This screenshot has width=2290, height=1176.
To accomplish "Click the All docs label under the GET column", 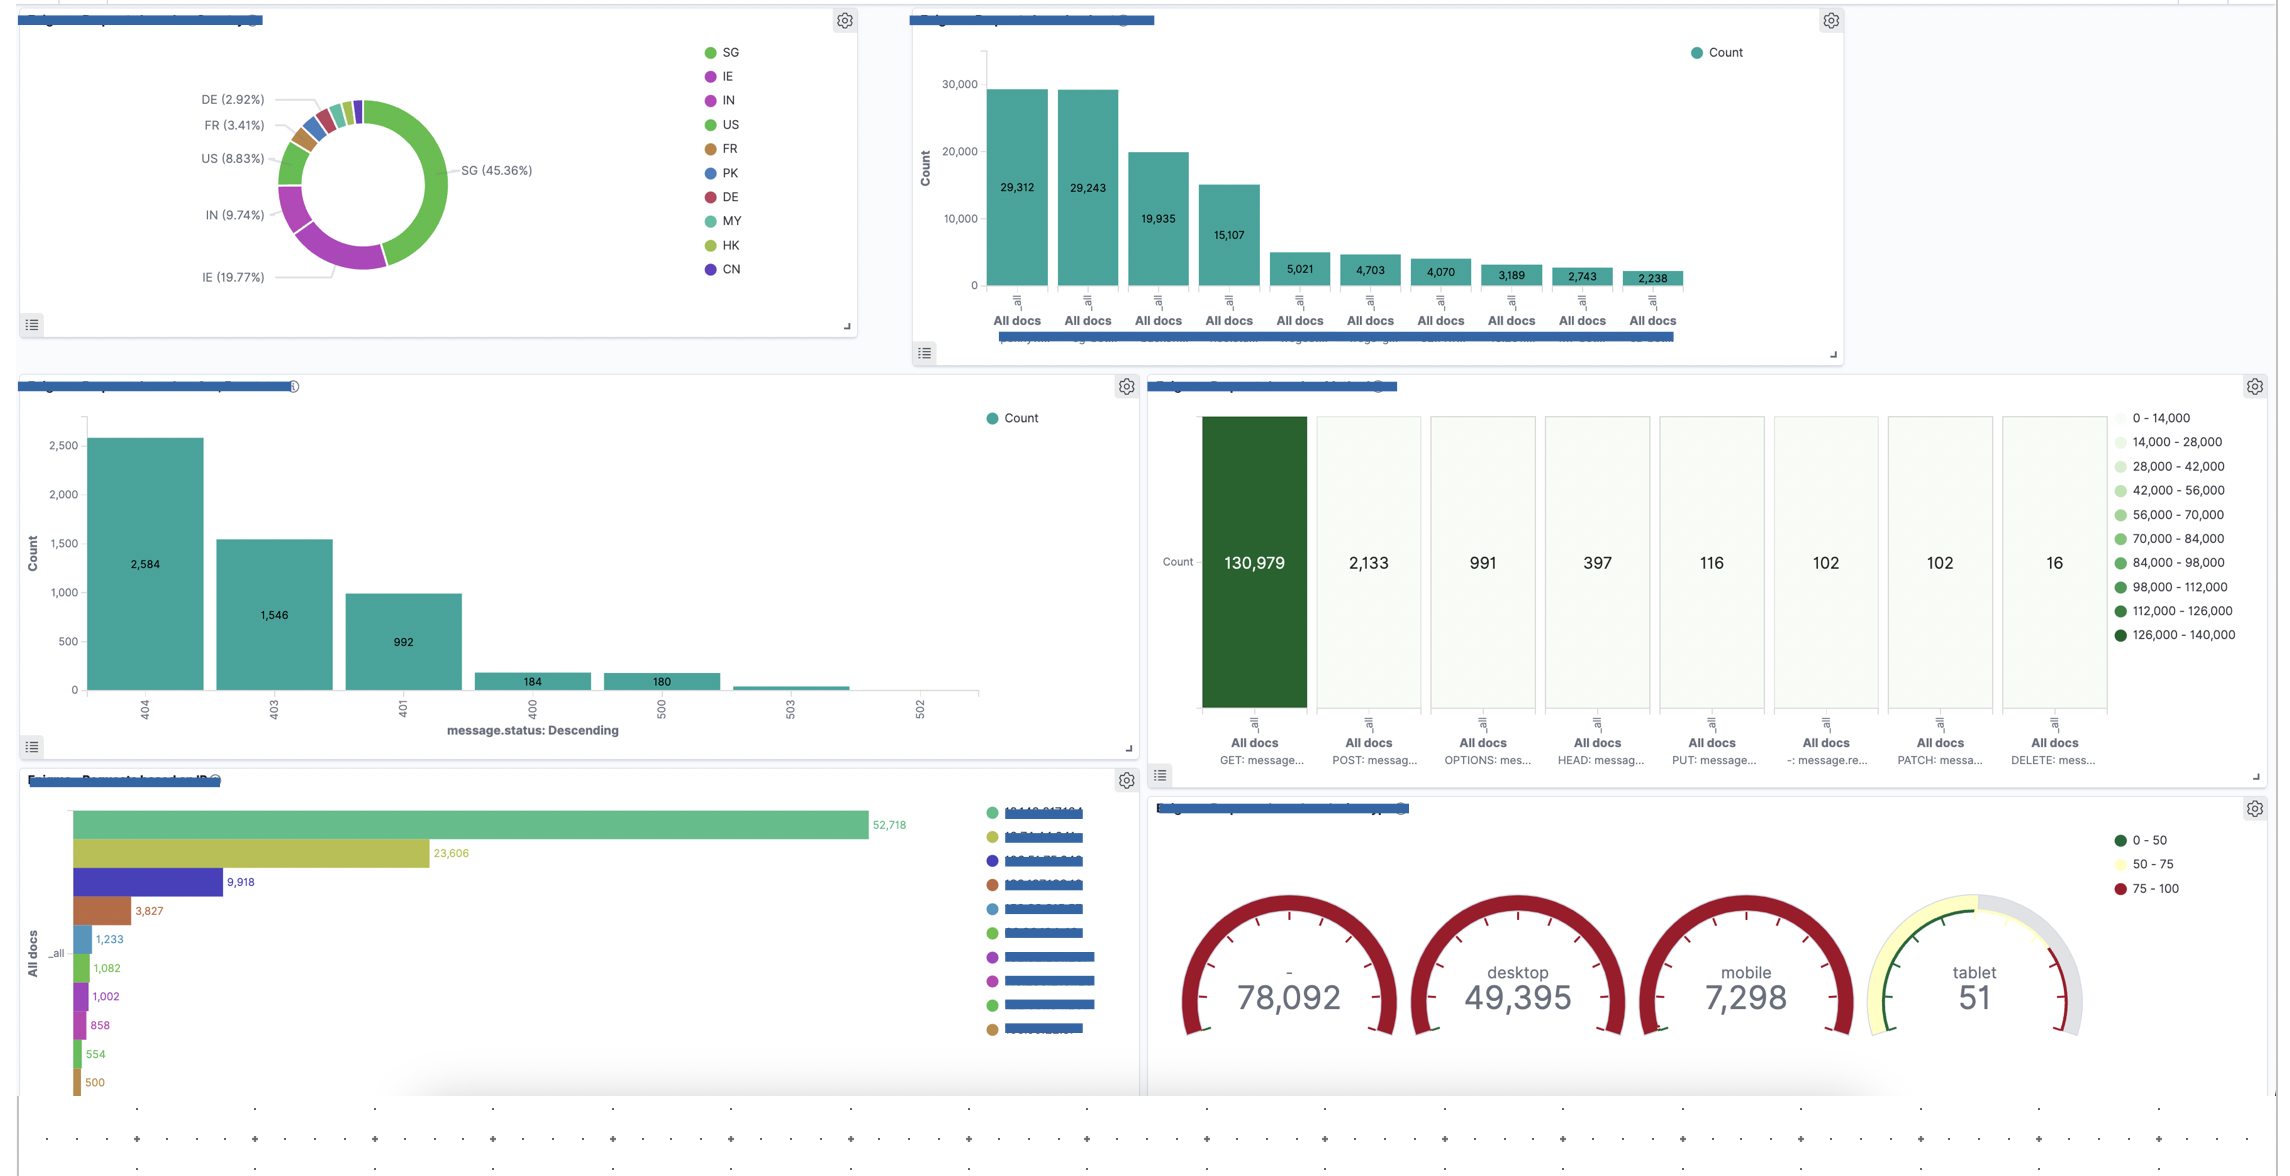I will (1255, 743).
